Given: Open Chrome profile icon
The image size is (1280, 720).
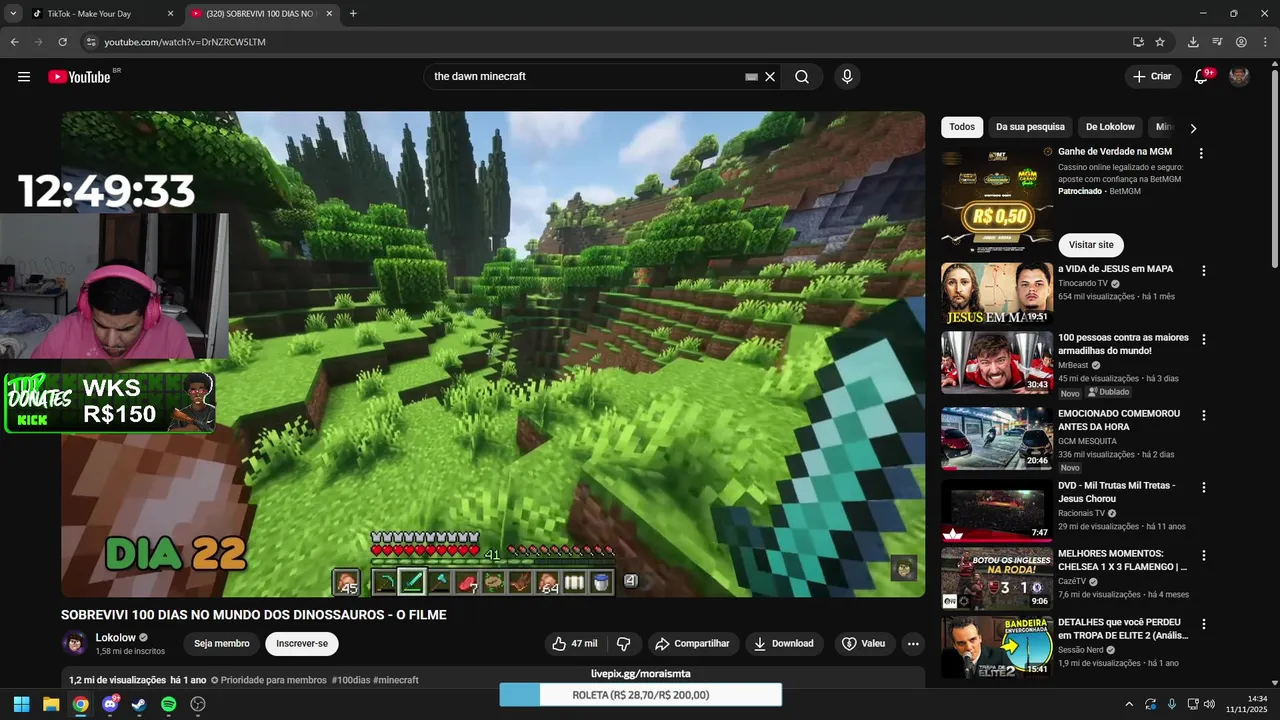Looking at the screenshot, I should (x=1241, y=42).
